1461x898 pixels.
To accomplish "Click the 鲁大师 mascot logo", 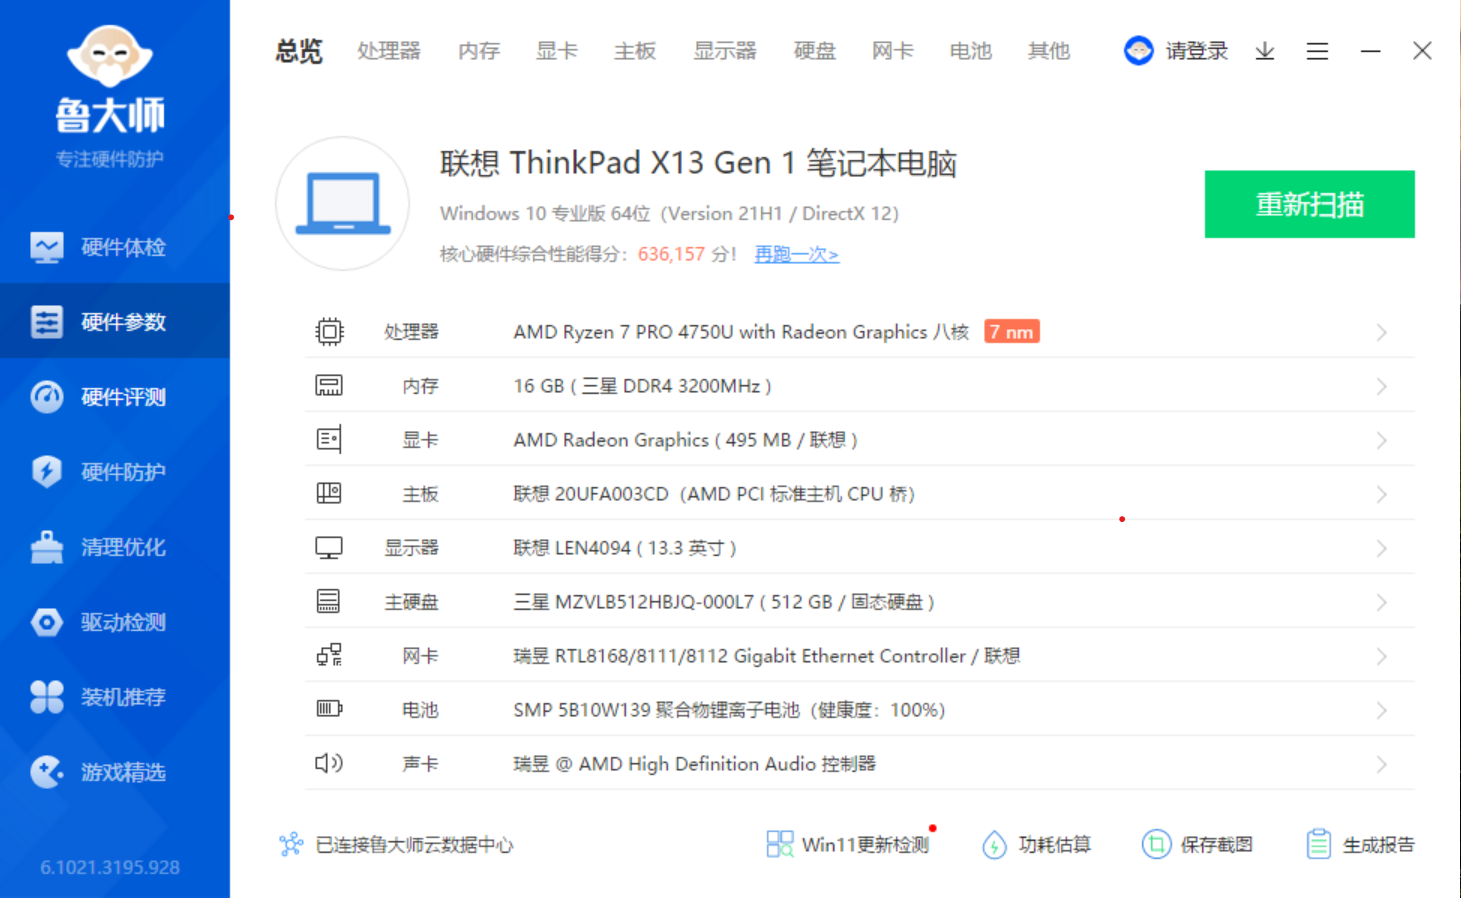I will (x=110, y=55).
